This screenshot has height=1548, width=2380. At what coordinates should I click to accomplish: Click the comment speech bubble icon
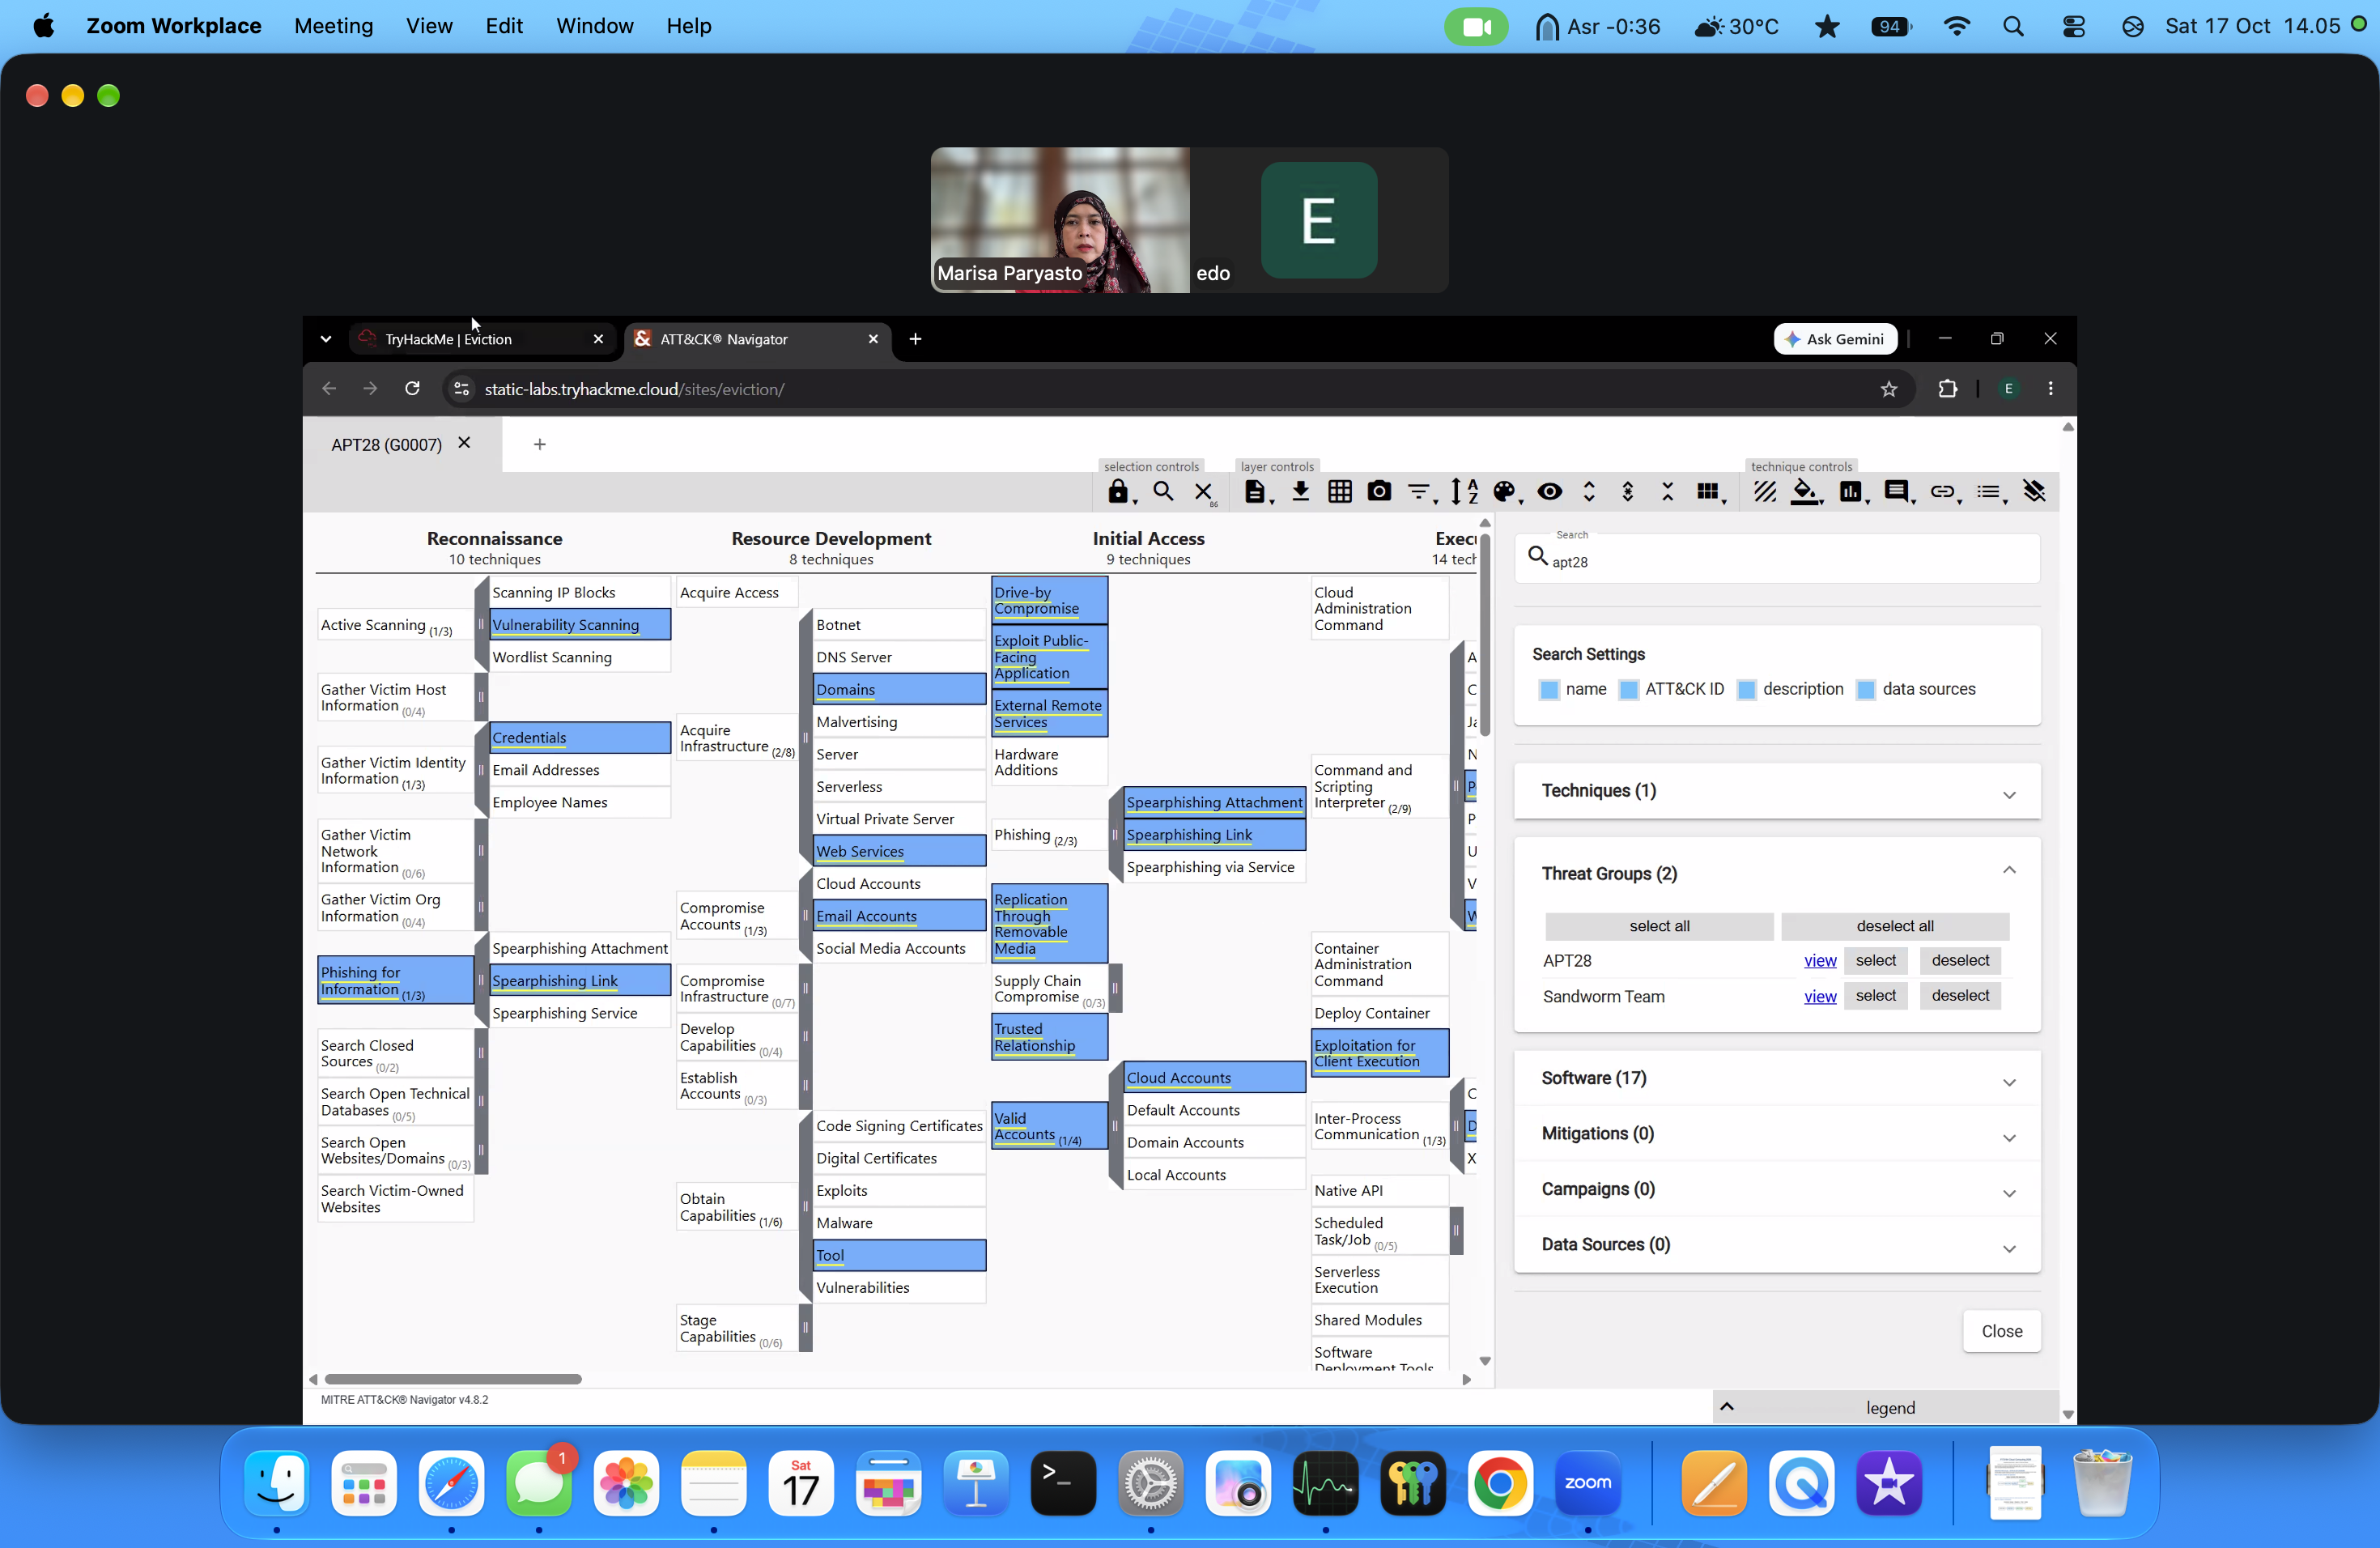[x=1896, y=491]
